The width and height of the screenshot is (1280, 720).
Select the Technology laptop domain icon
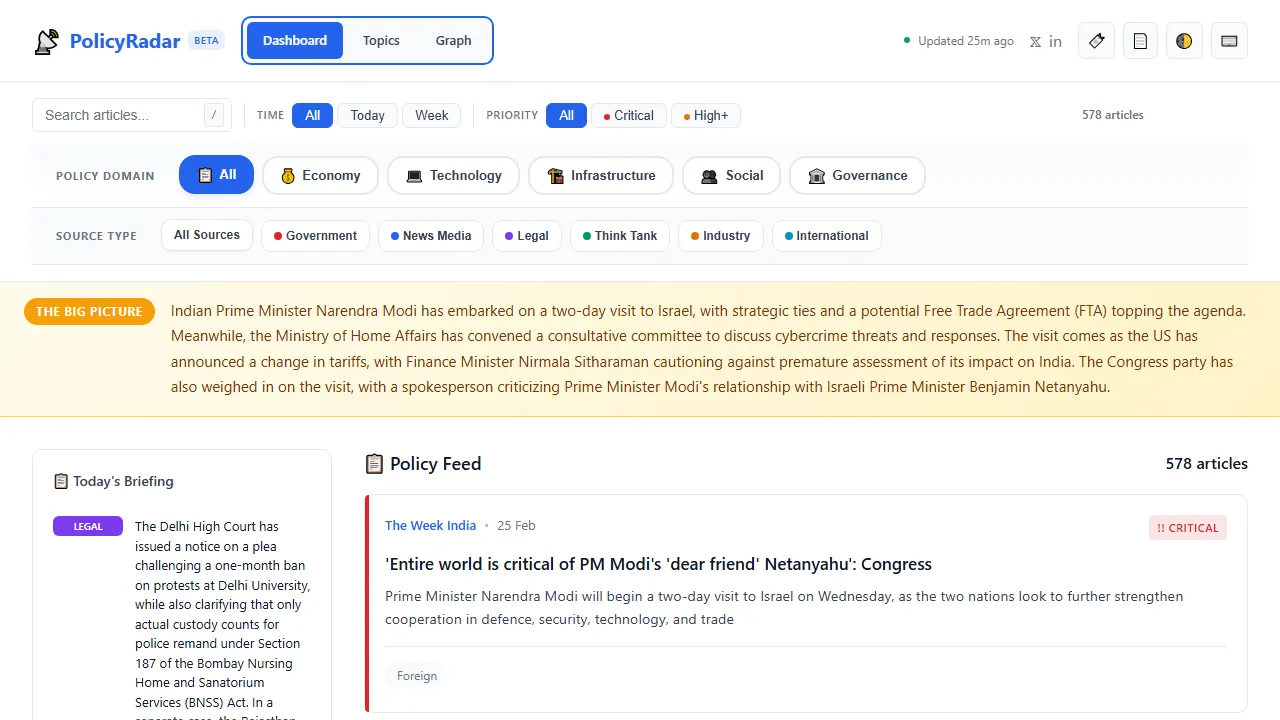[x=414, y=175]
